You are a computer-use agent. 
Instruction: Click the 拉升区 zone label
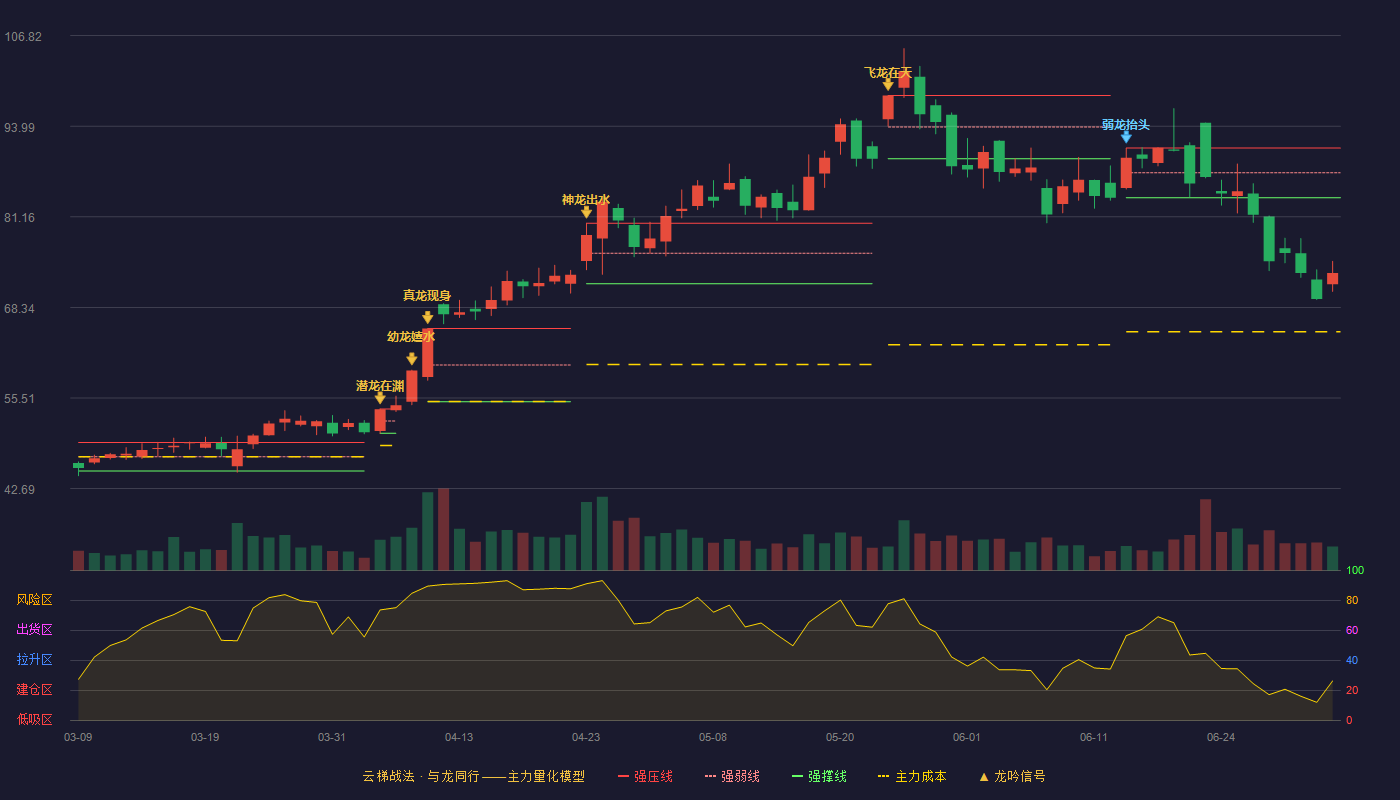[34, 660]
